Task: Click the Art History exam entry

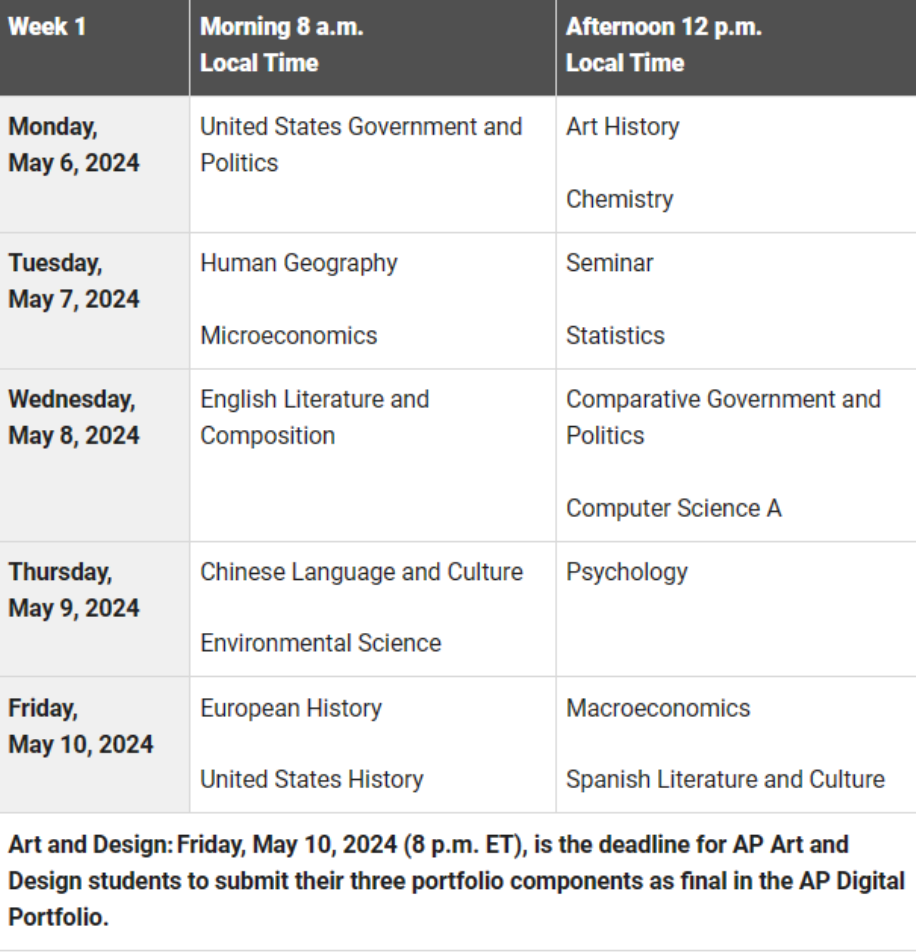Action: click(x=622, y=127)
